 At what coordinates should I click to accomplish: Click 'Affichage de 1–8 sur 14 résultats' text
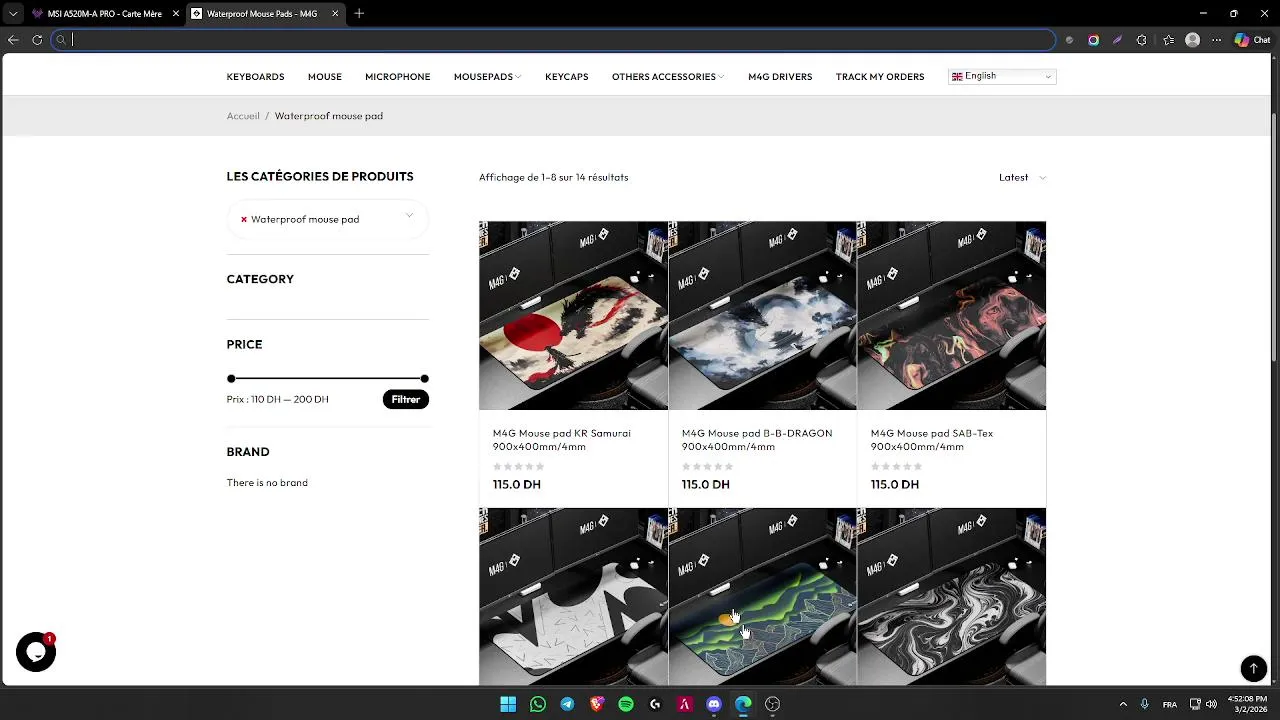[553, 177]
